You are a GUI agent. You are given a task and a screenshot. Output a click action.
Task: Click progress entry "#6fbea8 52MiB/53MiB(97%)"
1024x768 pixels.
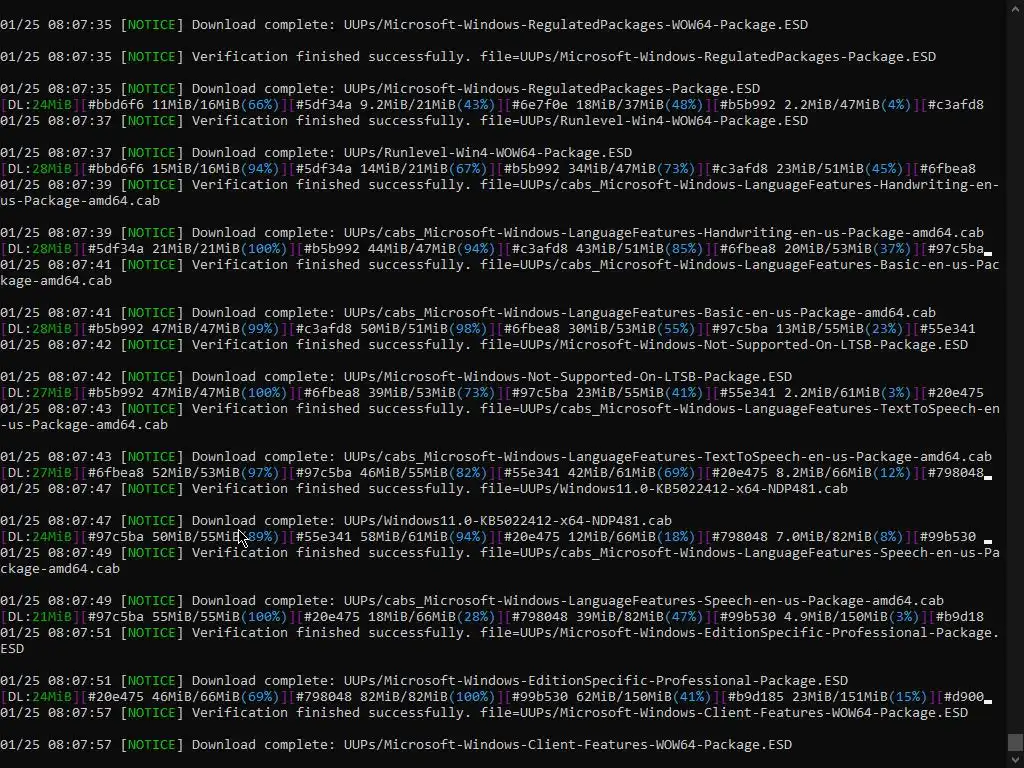pos(184,473)
